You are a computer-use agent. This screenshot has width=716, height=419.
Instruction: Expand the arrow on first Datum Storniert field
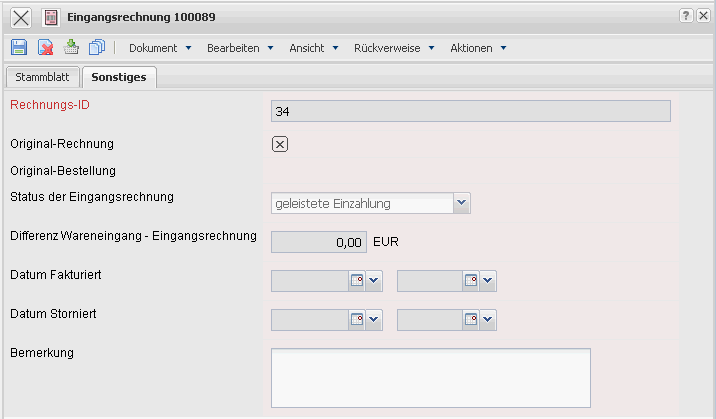[375, 320]
